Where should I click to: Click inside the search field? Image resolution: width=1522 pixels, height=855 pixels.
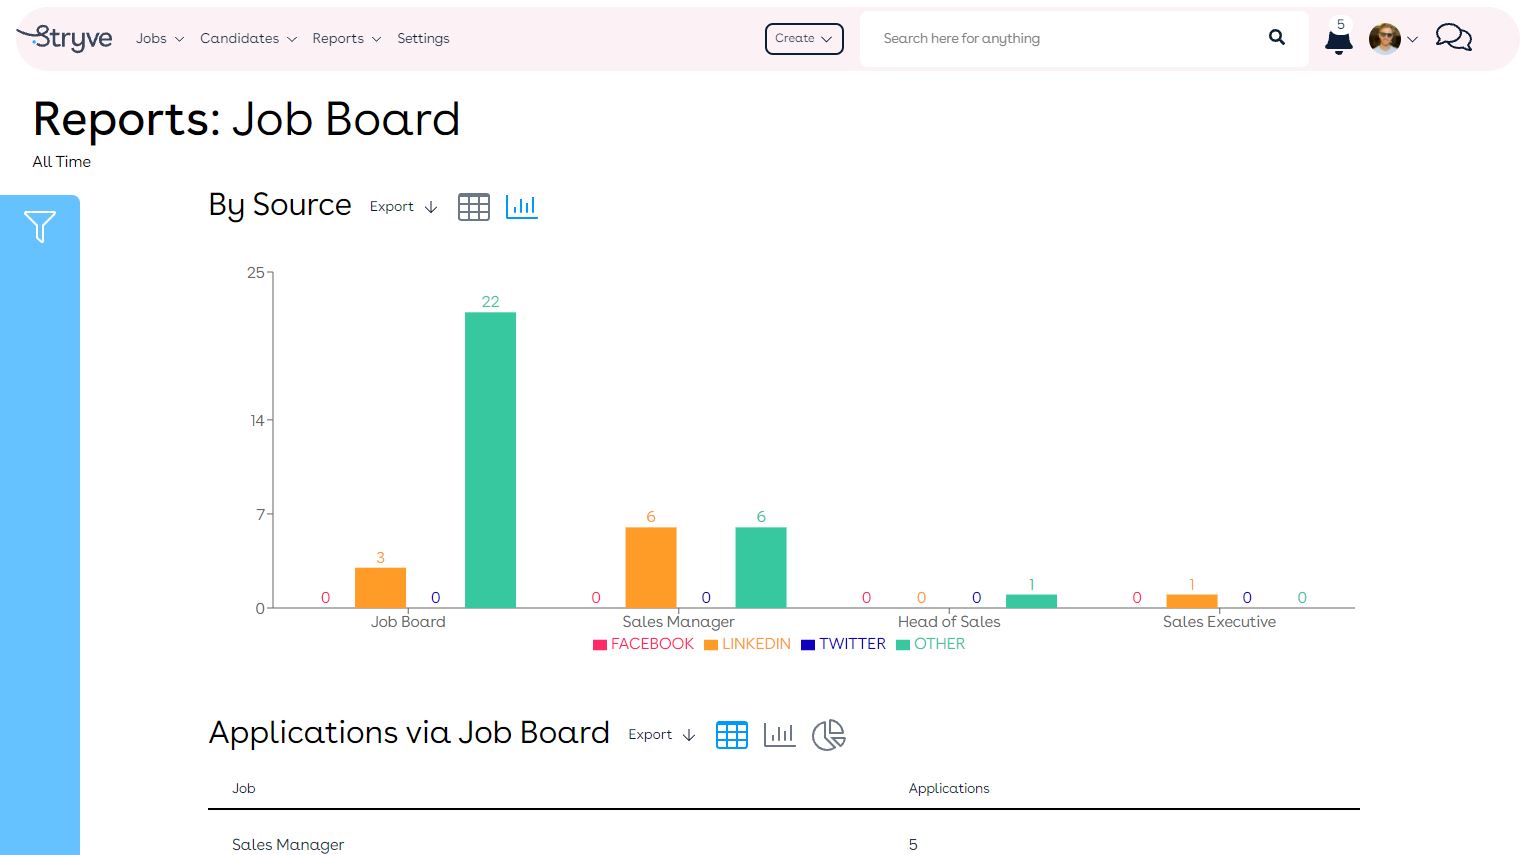coord(1050,38)
